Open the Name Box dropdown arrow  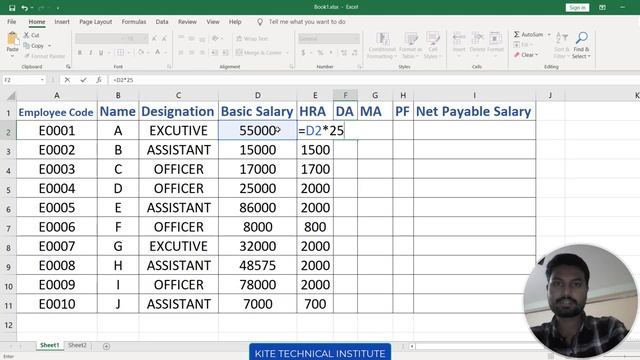(42, 80)
